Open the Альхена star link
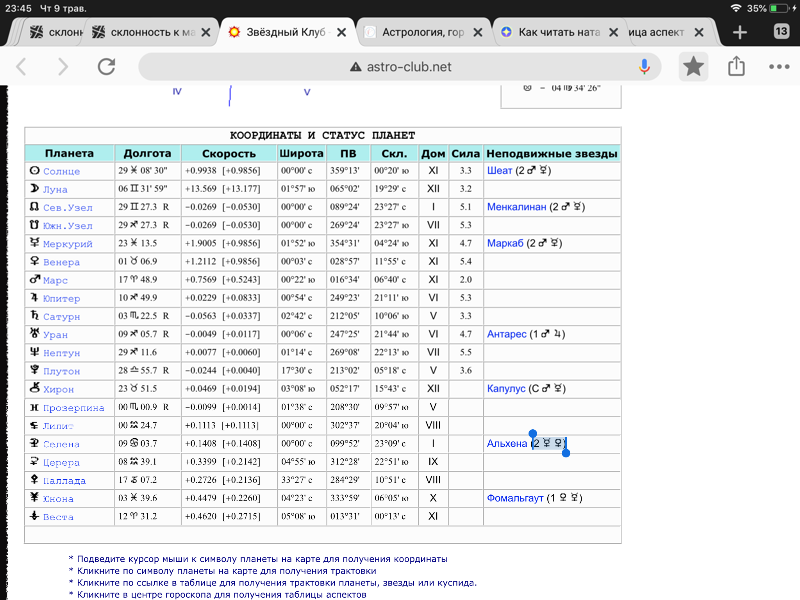This screenshot has height=600, width=800. coord(507,443)
